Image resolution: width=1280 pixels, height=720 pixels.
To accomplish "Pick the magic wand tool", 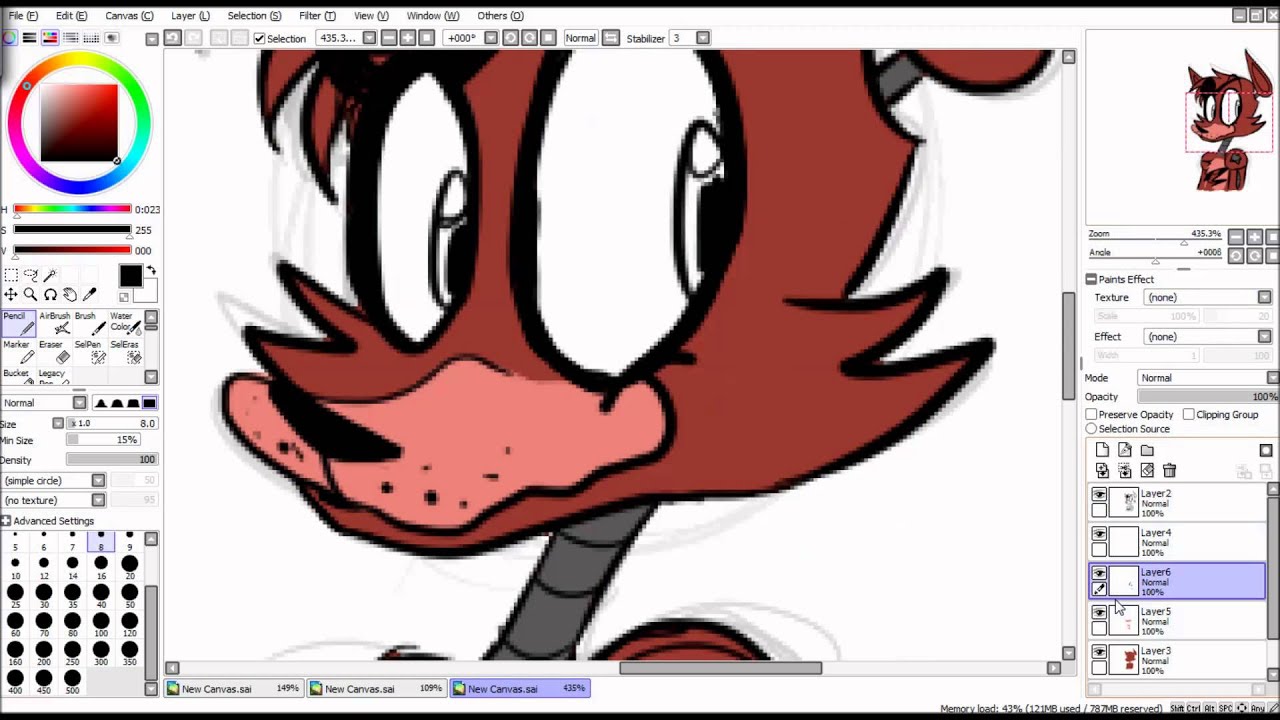I will coord(50,275).
